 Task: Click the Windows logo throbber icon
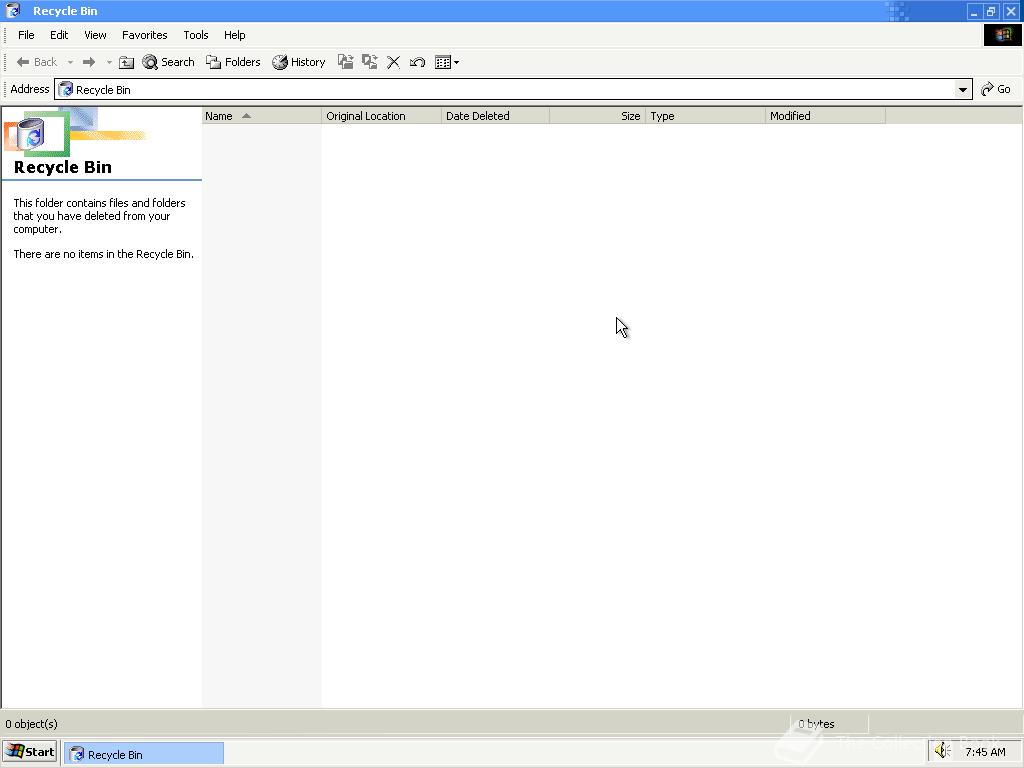click(x=1002, y=35)
